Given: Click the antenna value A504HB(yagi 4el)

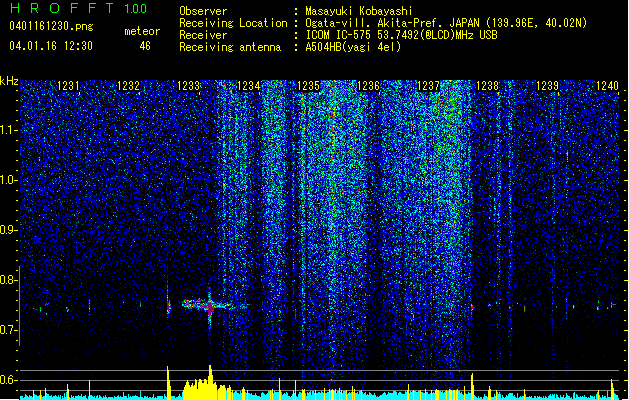Looking at the screenshot, I should (353, 47).
